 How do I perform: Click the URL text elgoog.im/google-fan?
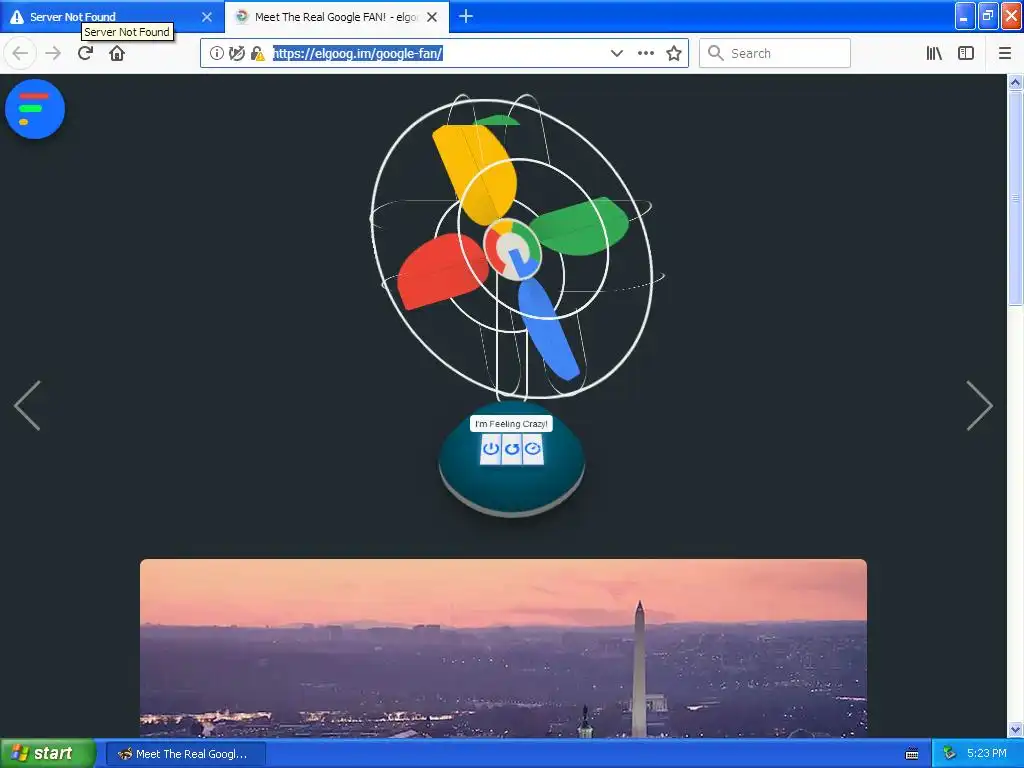click(357, 53)
